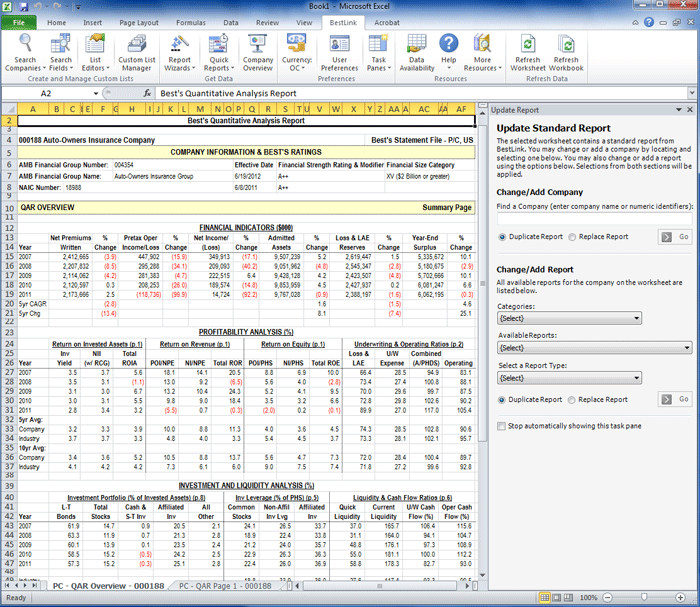The width and height of the screenshot is (700, 607).
Task: Open the File tab
Action: [x=18, y=22]
